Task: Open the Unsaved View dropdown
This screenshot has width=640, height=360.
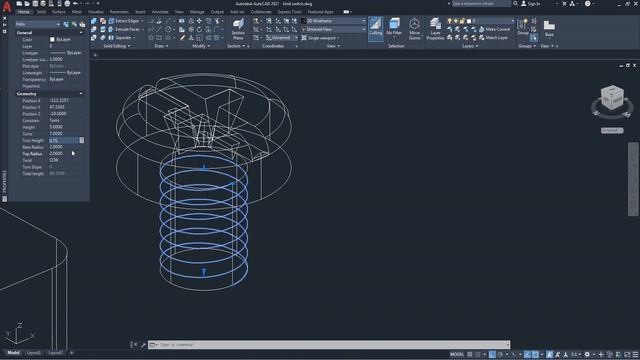Action: [x=333, y=29]
